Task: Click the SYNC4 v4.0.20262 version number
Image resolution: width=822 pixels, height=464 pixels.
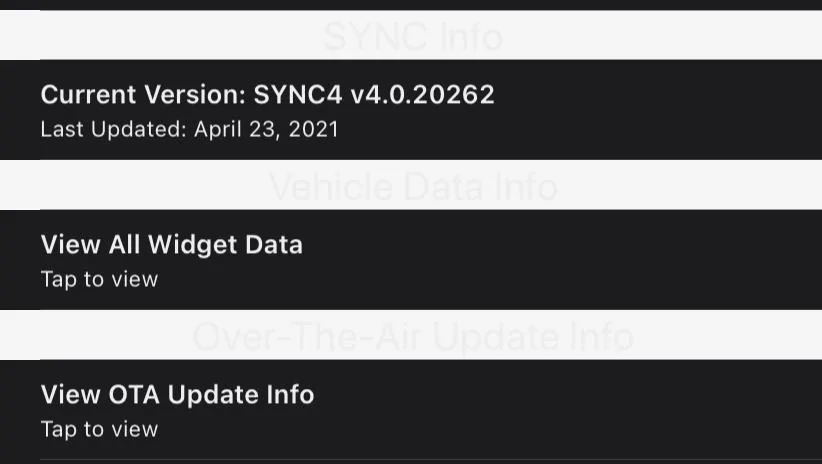Action: tap(374, 95)
